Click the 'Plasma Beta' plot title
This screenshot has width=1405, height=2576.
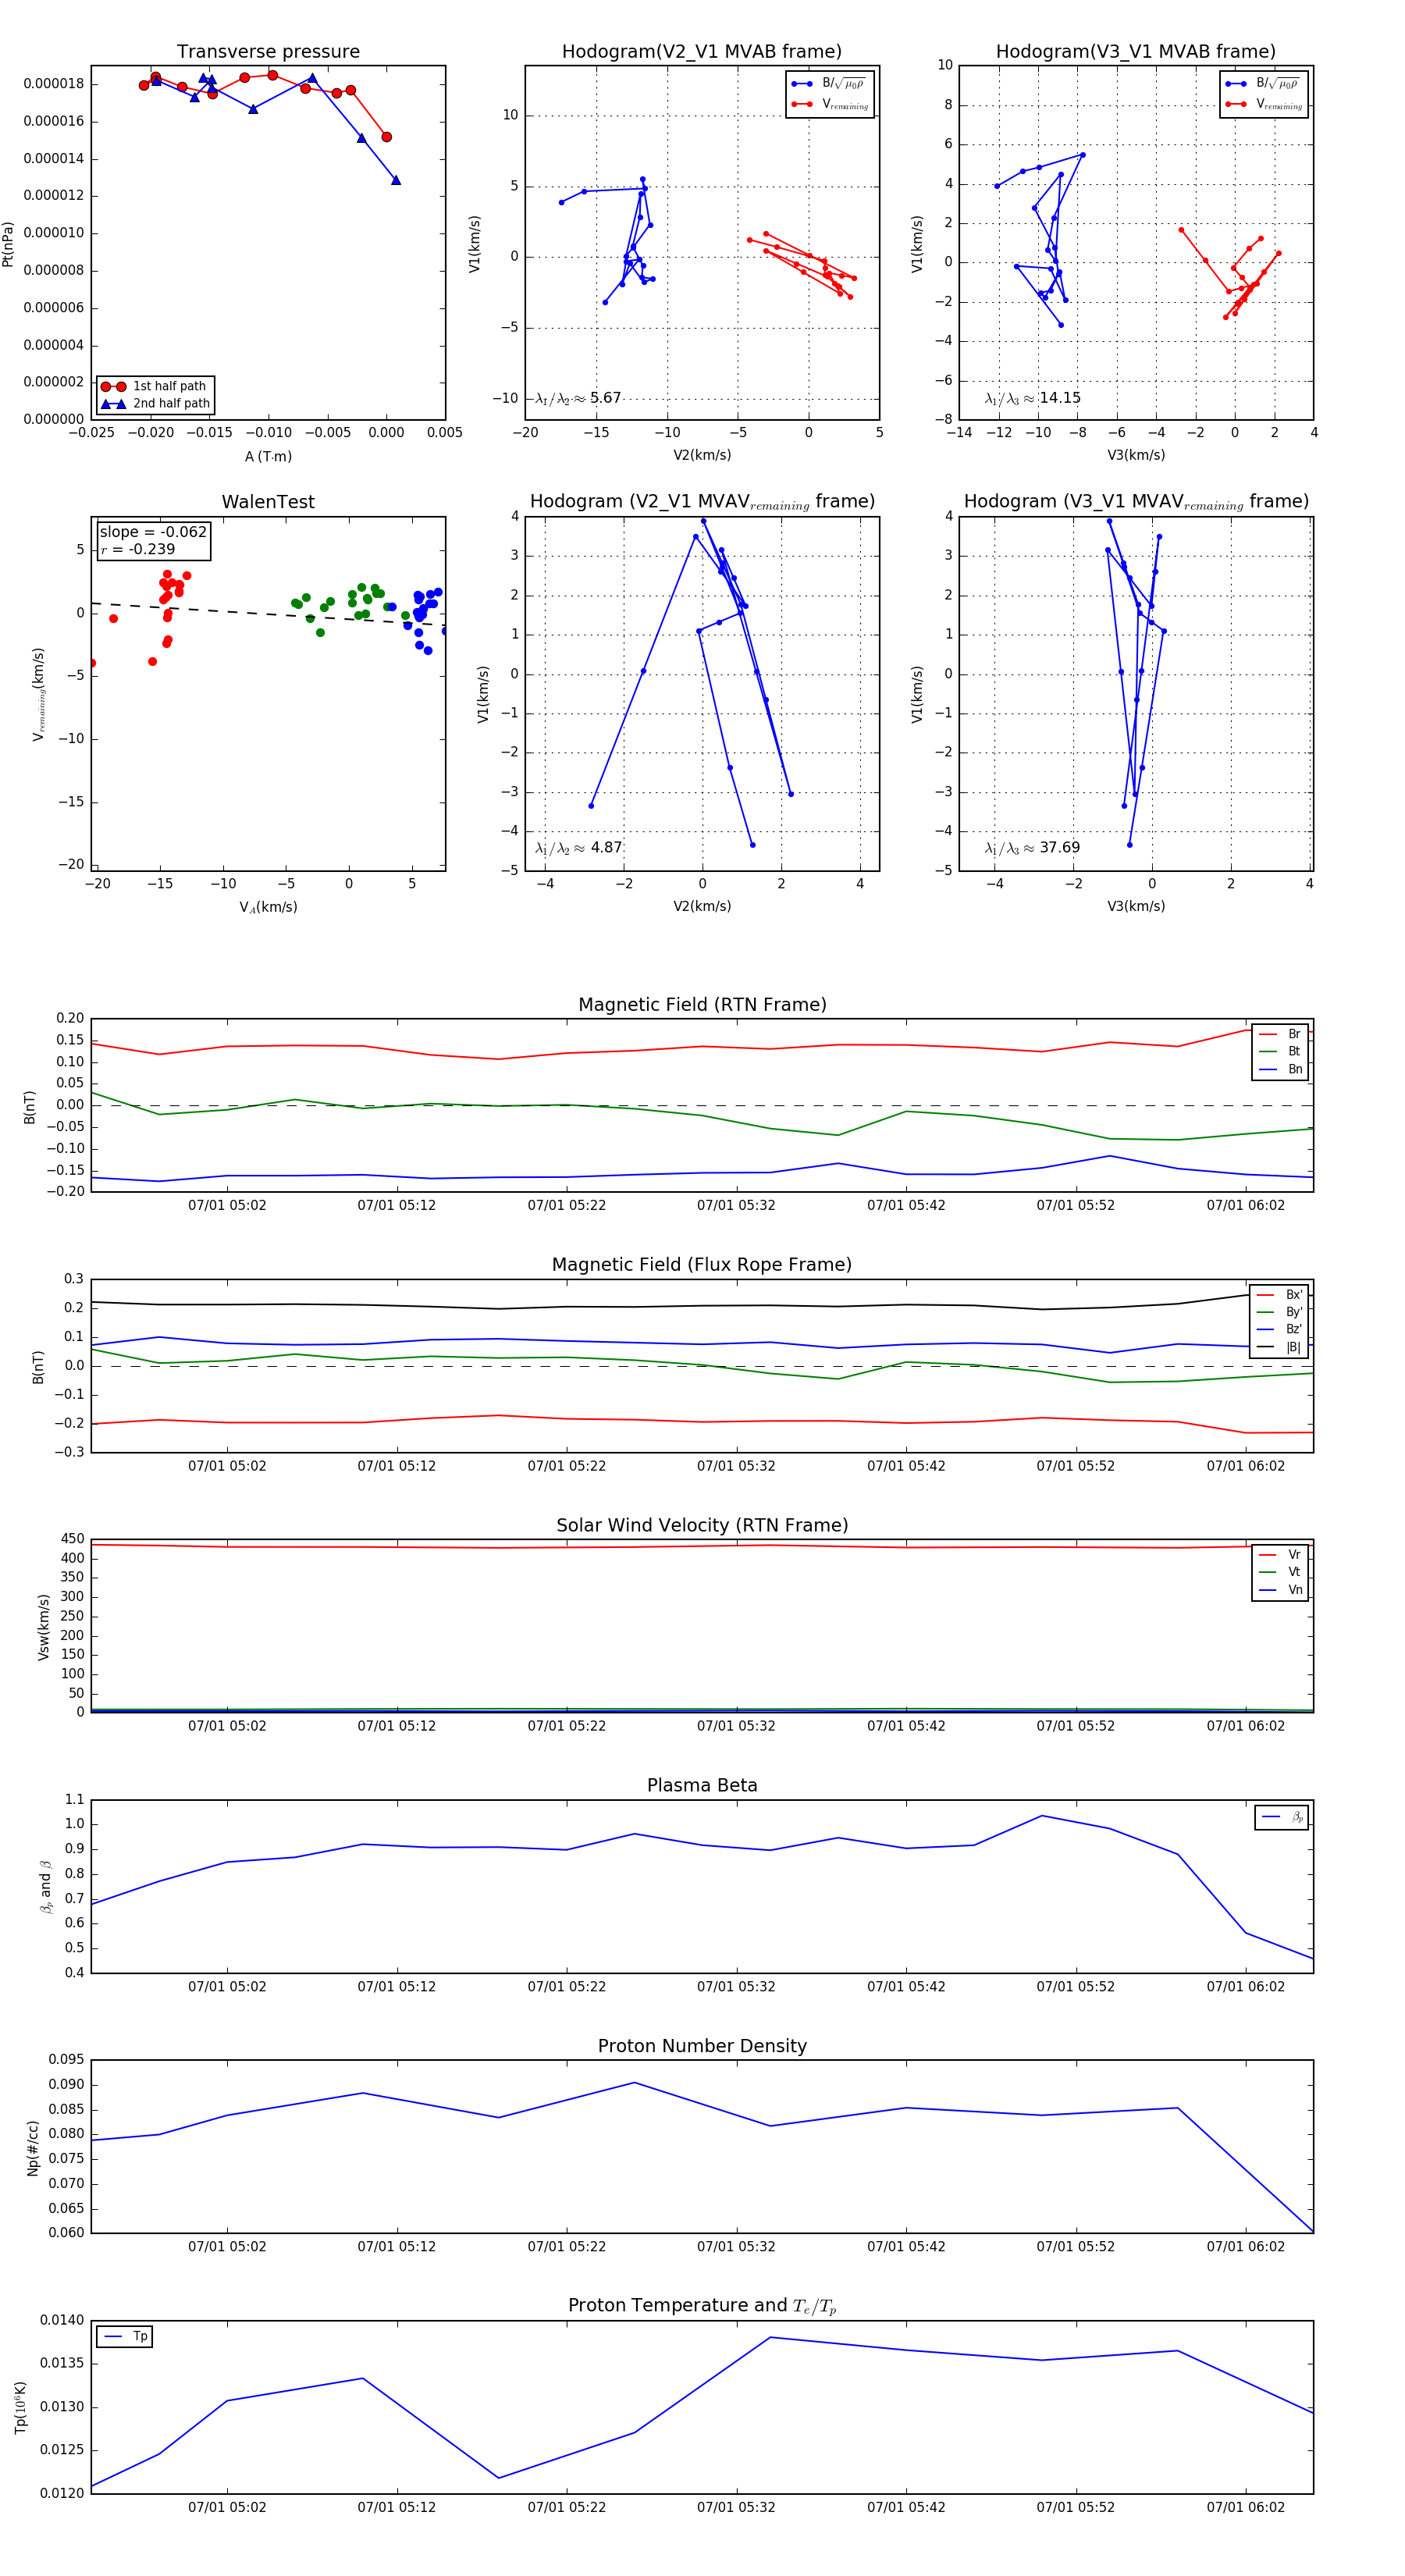pyautogui.click(x=702, y=1785)
